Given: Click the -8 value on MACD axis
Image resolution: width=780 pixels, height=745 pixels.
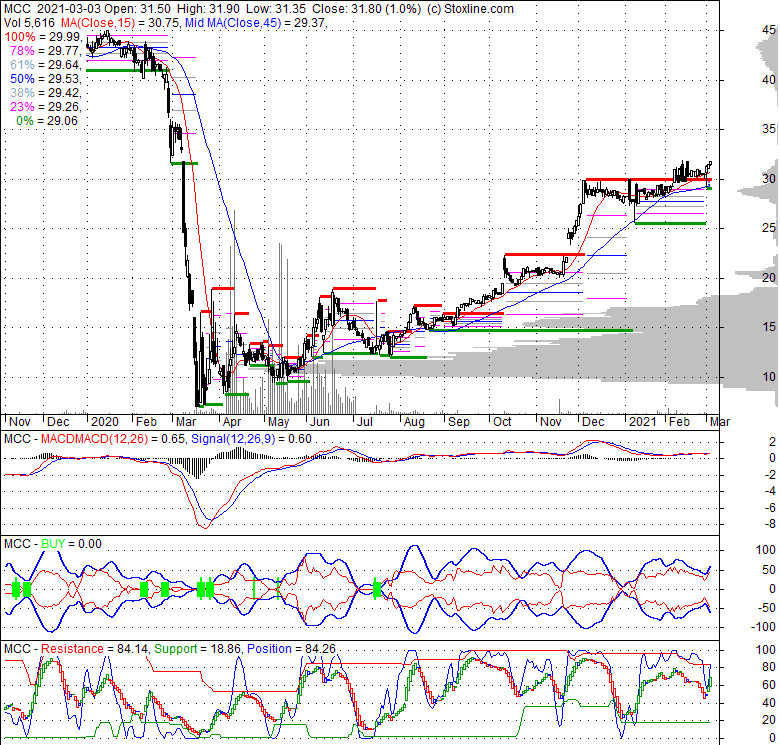Looking at the screenshot, I should click(771, 524).
